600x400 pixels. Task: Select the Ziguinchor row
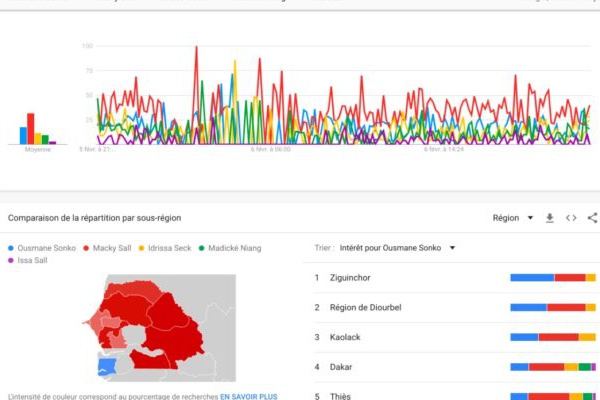[x=455, y=278]
